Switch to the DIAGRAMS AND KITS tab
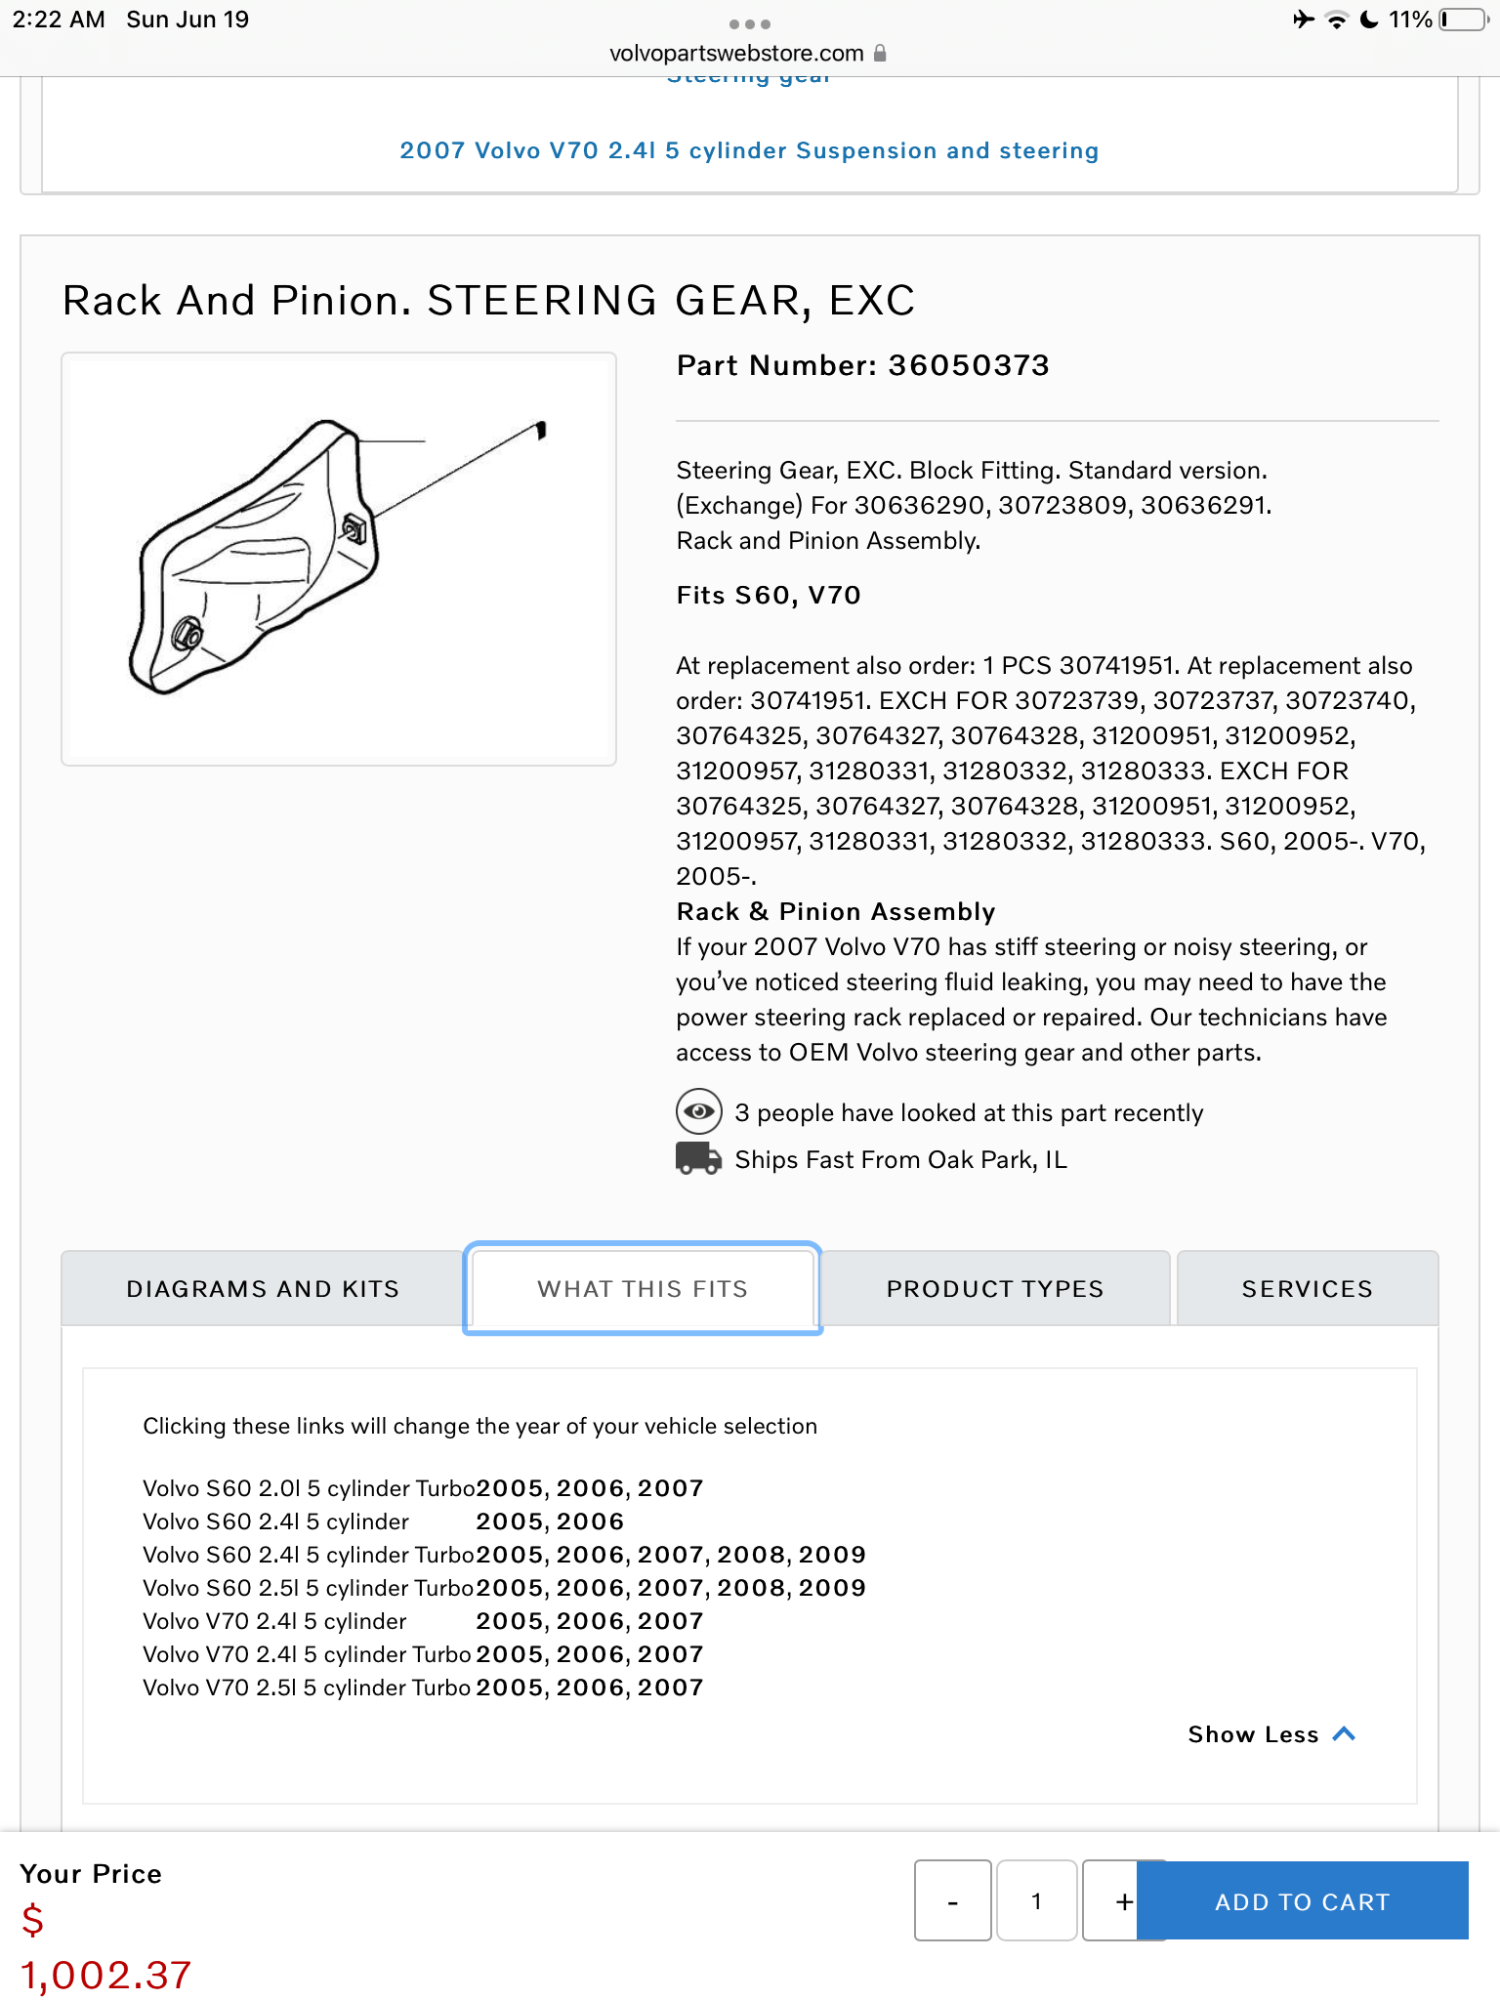This screenshot has height=2000, width=1500. coord(263,1288)
